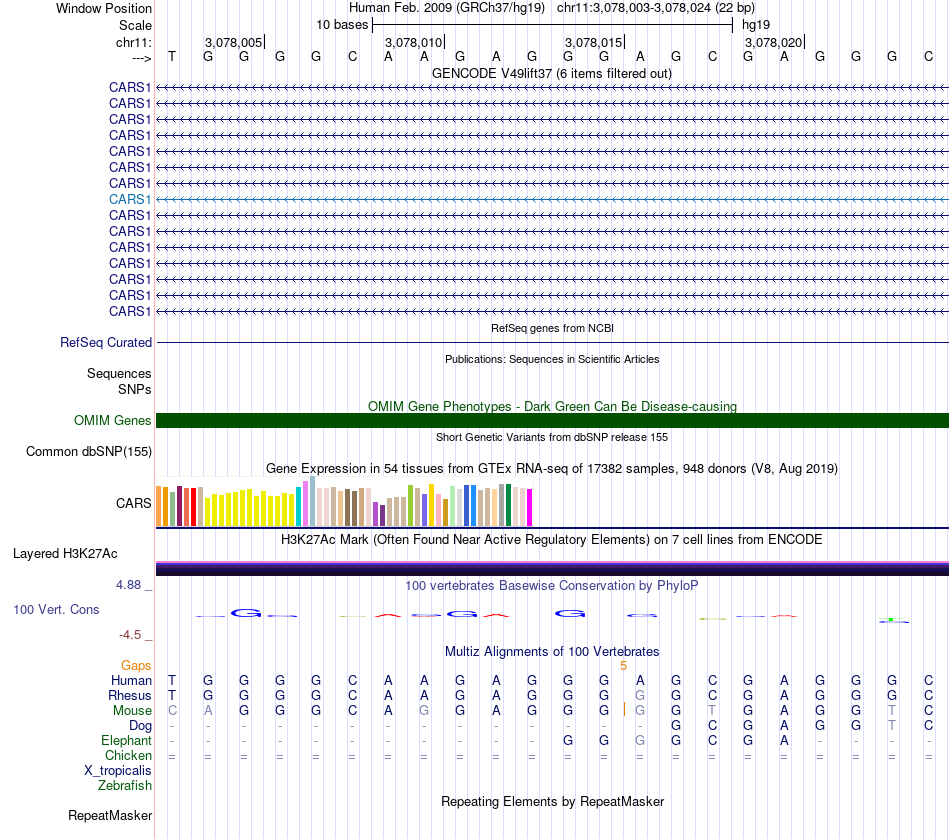Click the RefSeq genes from NCBI title
Image resolution: width=950 pixels, height=839 pixels.
552,328
